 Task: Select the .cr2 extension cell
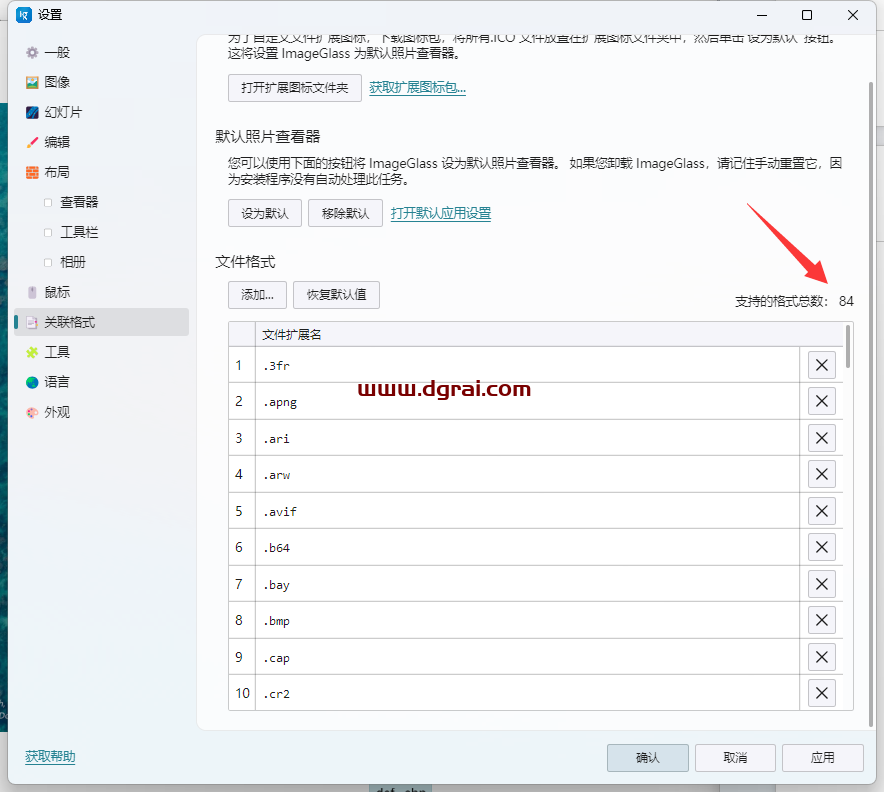pyautogui.click(x=527, y=693)
